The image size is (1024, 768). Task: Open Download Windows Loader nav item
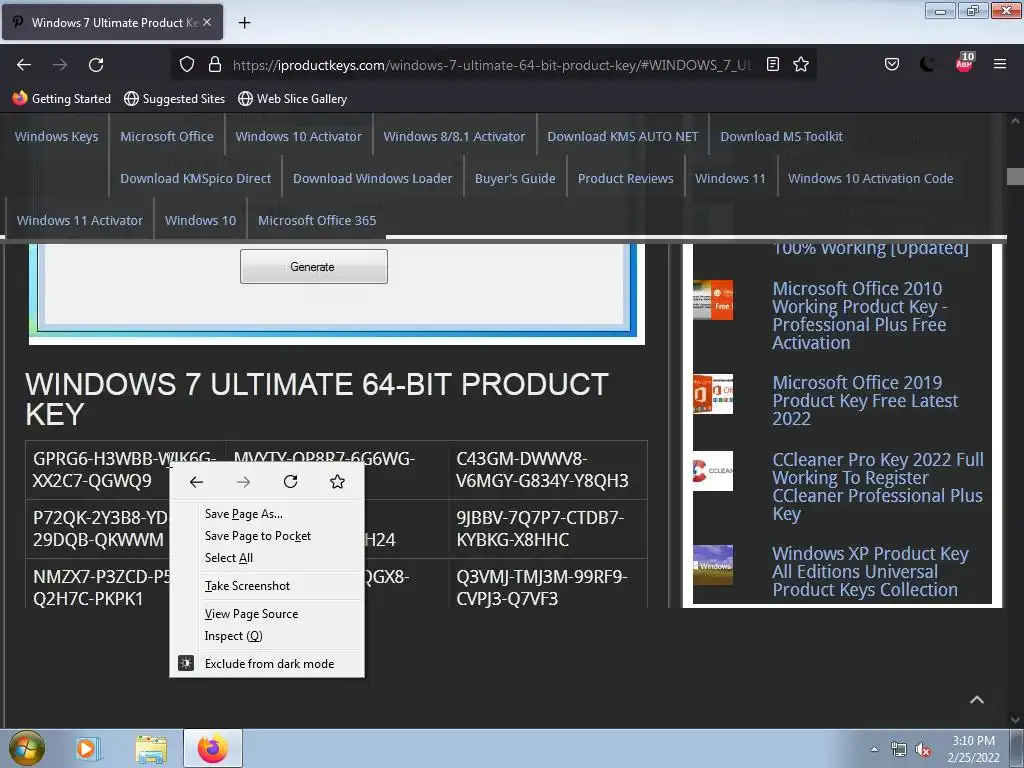pos(372,178)
